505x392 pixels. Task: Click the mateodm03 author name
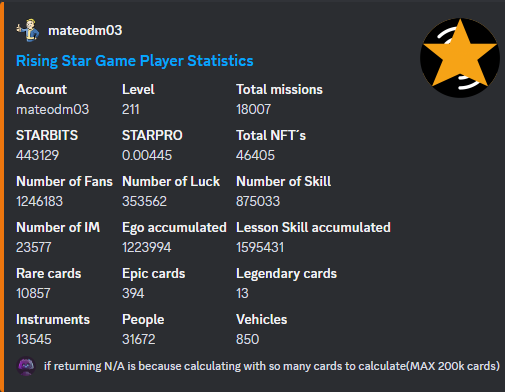[85, 31]
